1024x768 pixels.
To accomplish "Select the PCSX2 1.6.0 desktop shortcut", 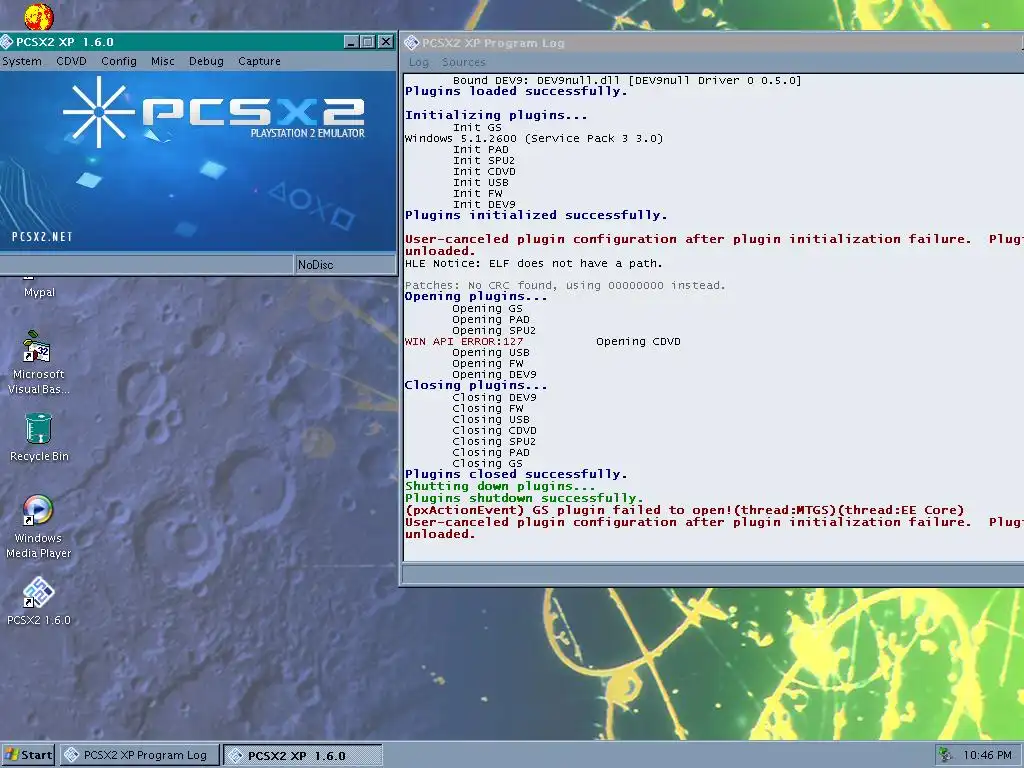I will (39, 601).
